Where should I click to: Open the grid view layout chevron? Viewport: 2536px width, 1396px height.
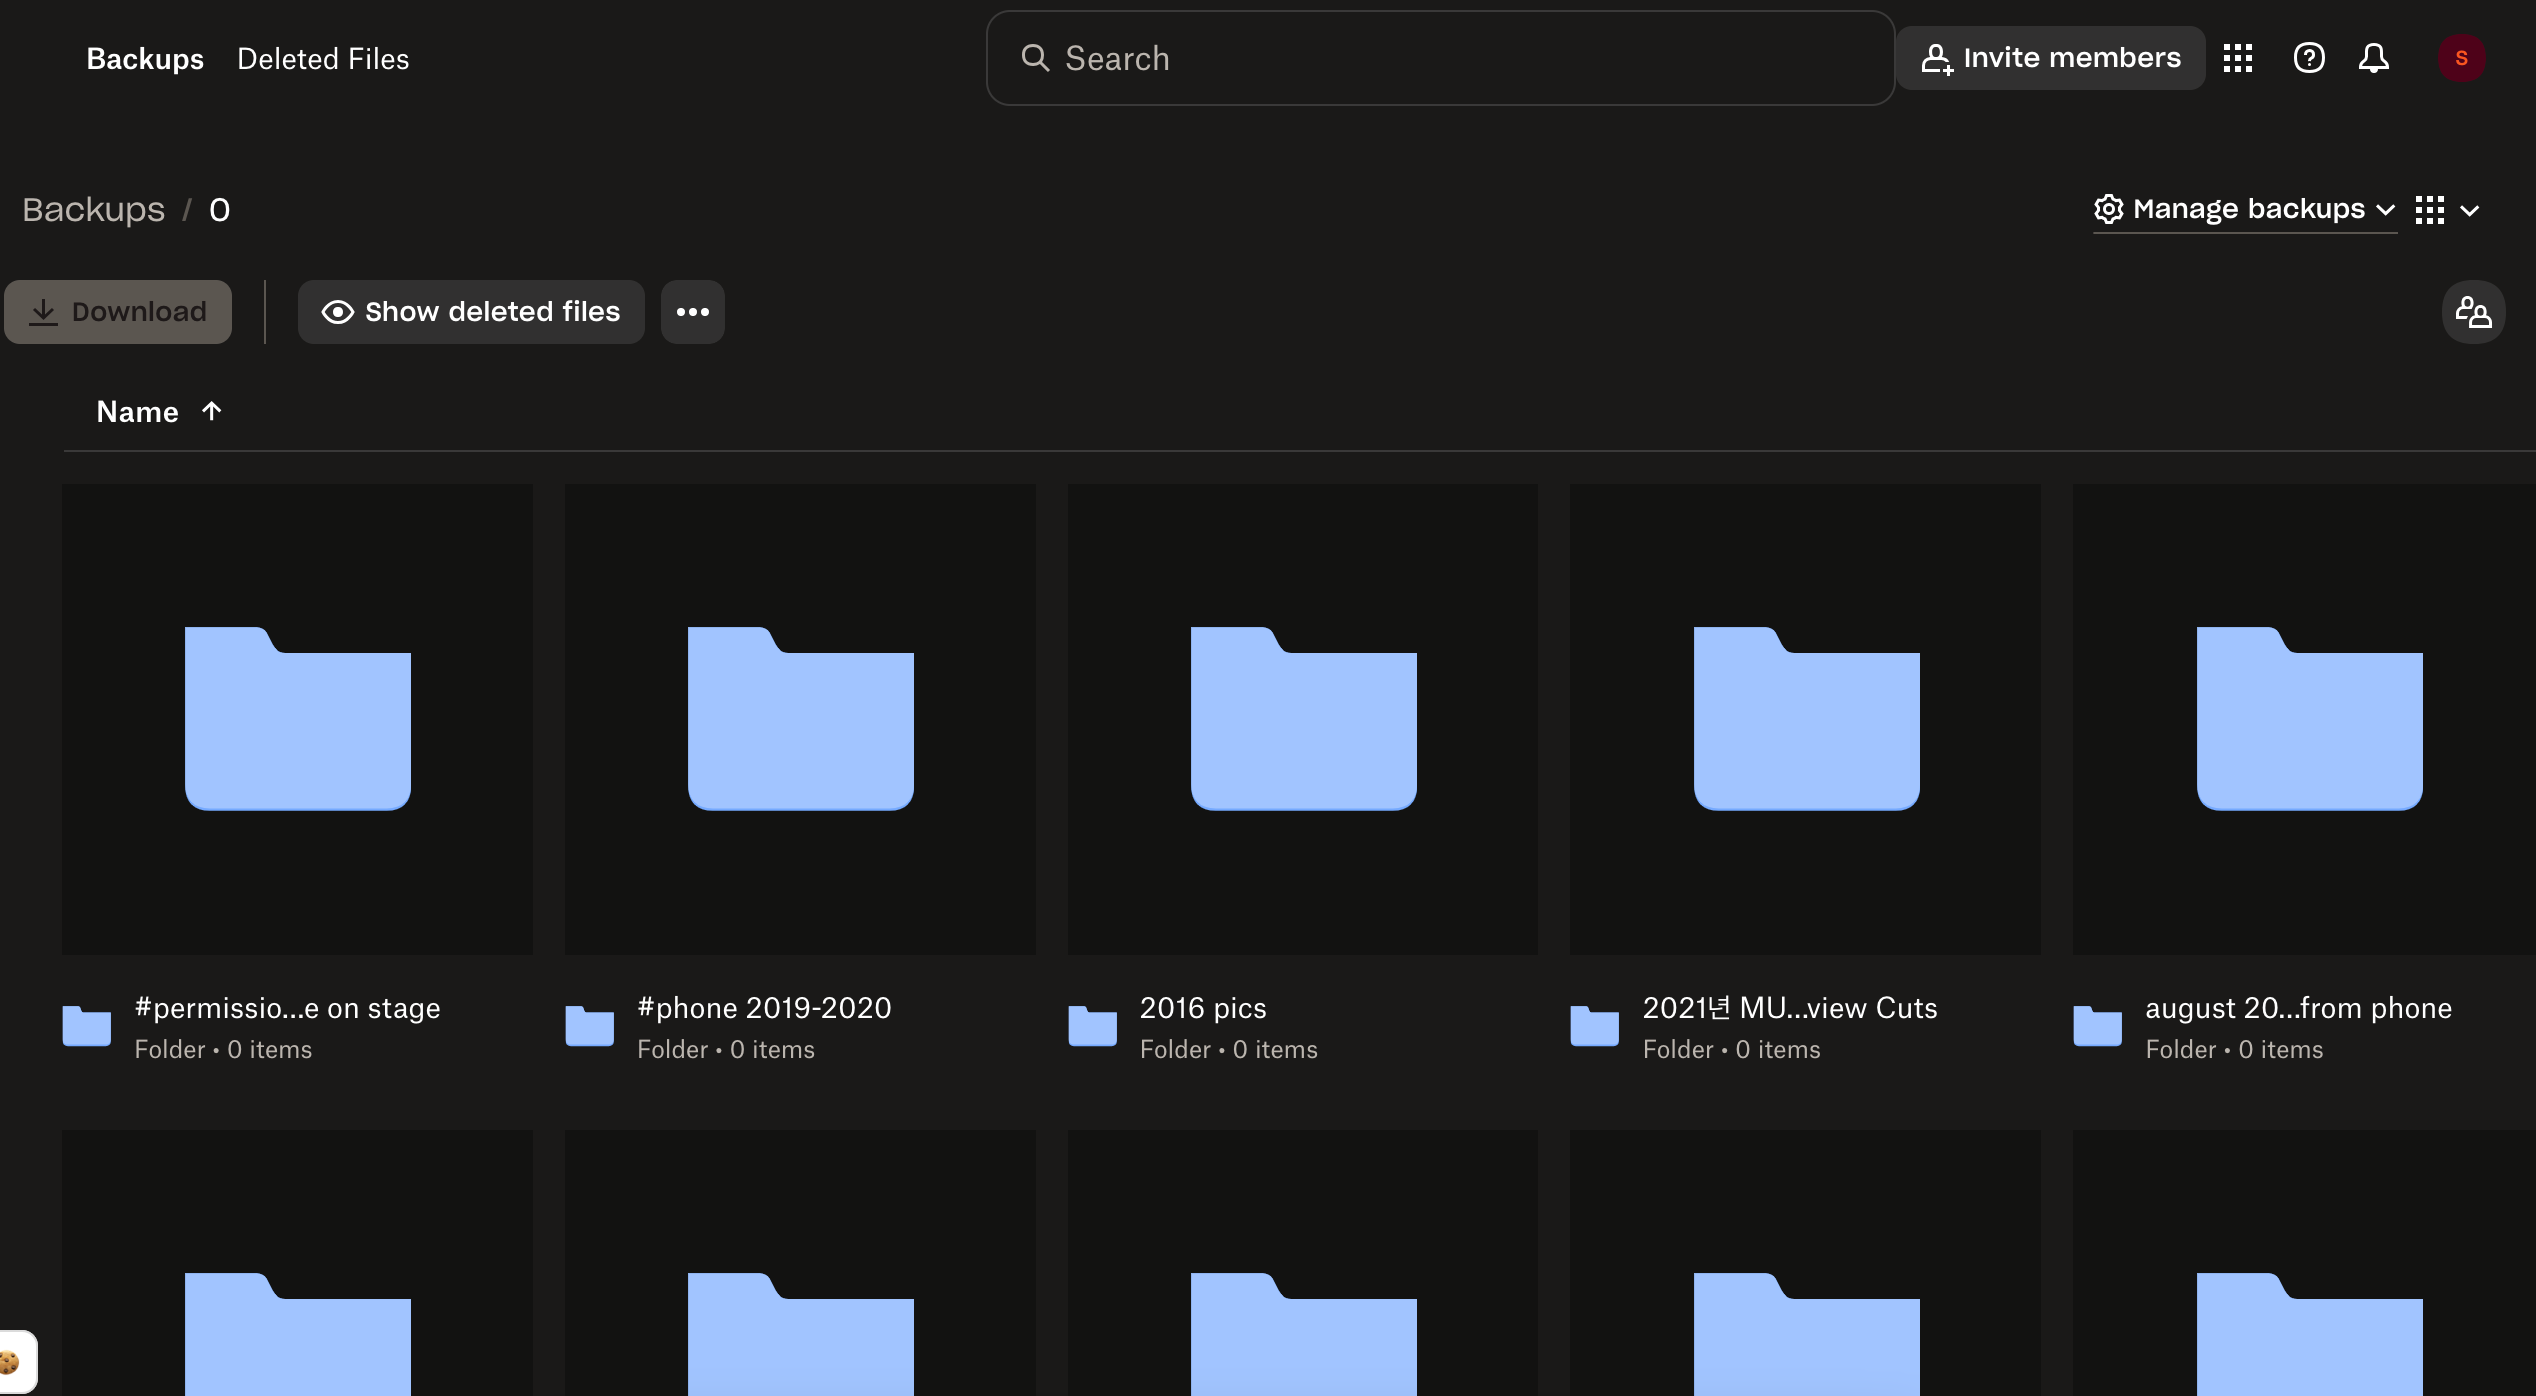[x=2470, y=210]
